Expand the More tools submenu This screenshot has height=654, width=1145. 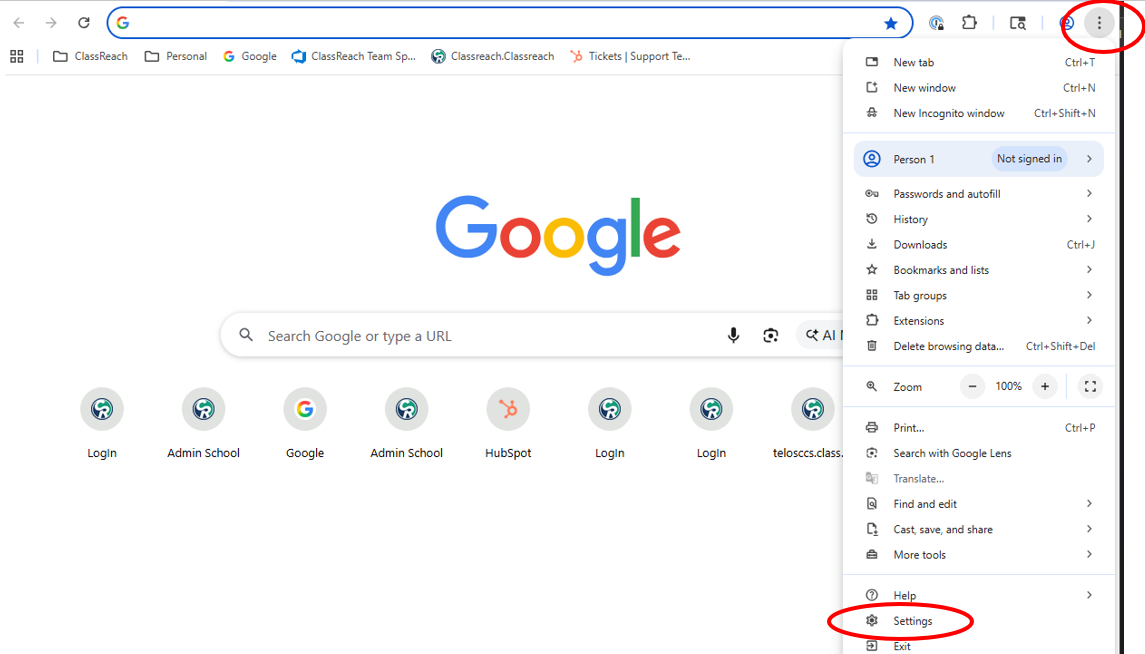click(919, 554)
